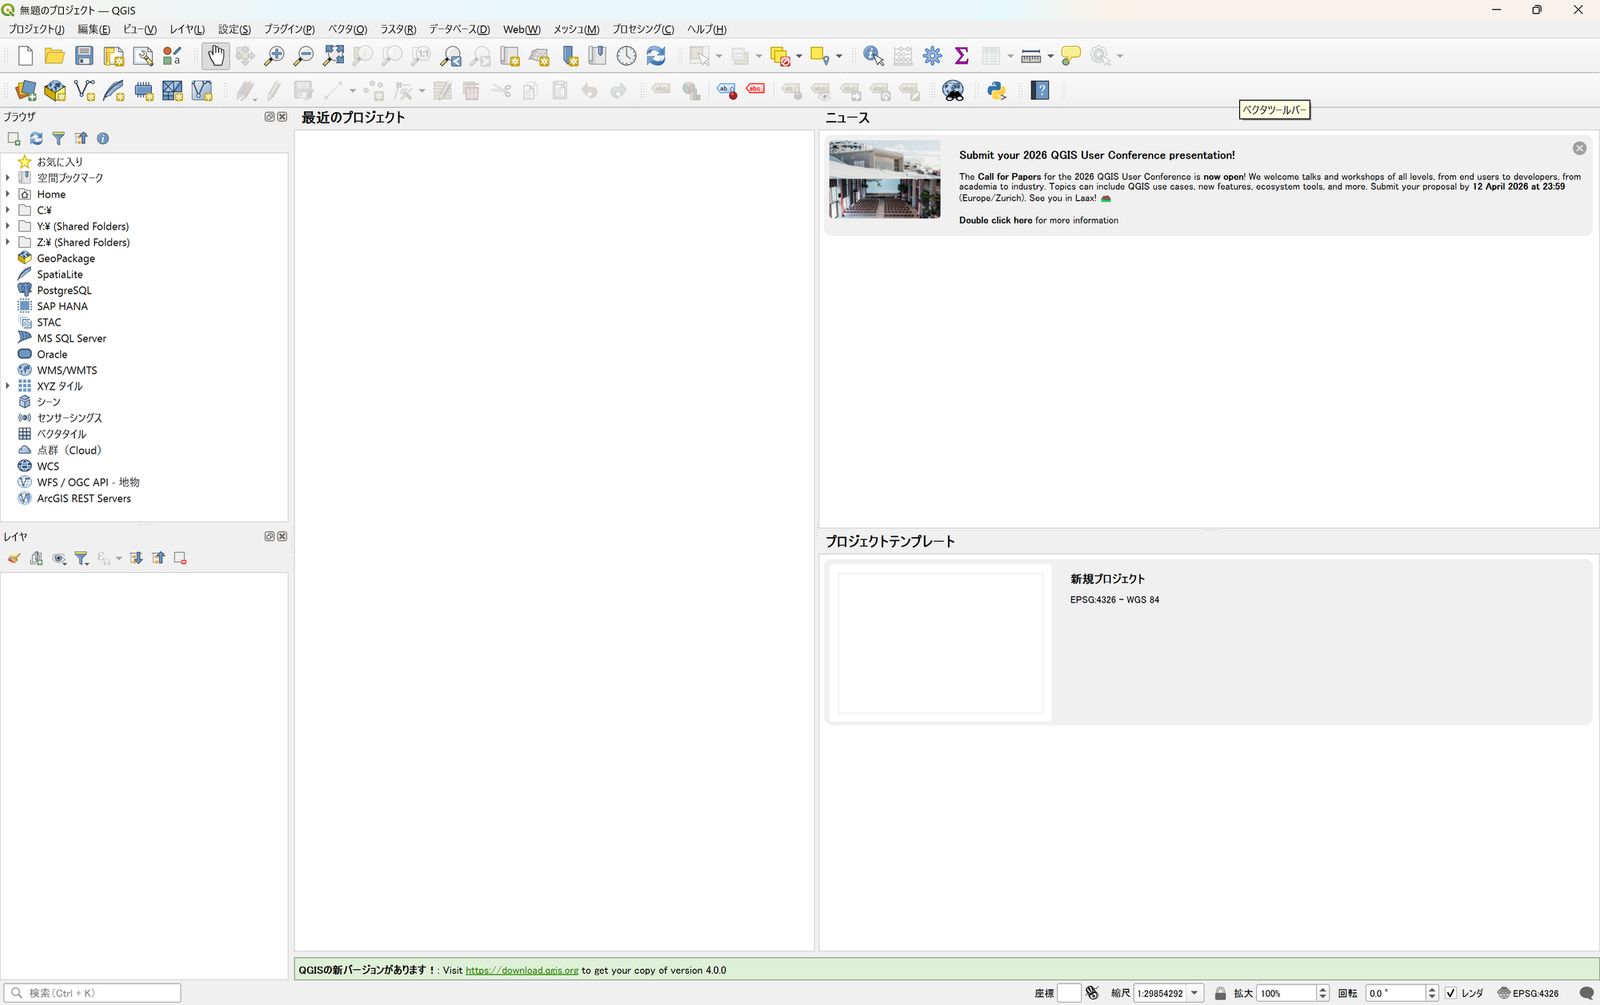This screenshot has width=1600, height=1005.
Task: Open the レイヤ menu
Action: [x=187, y=29]
